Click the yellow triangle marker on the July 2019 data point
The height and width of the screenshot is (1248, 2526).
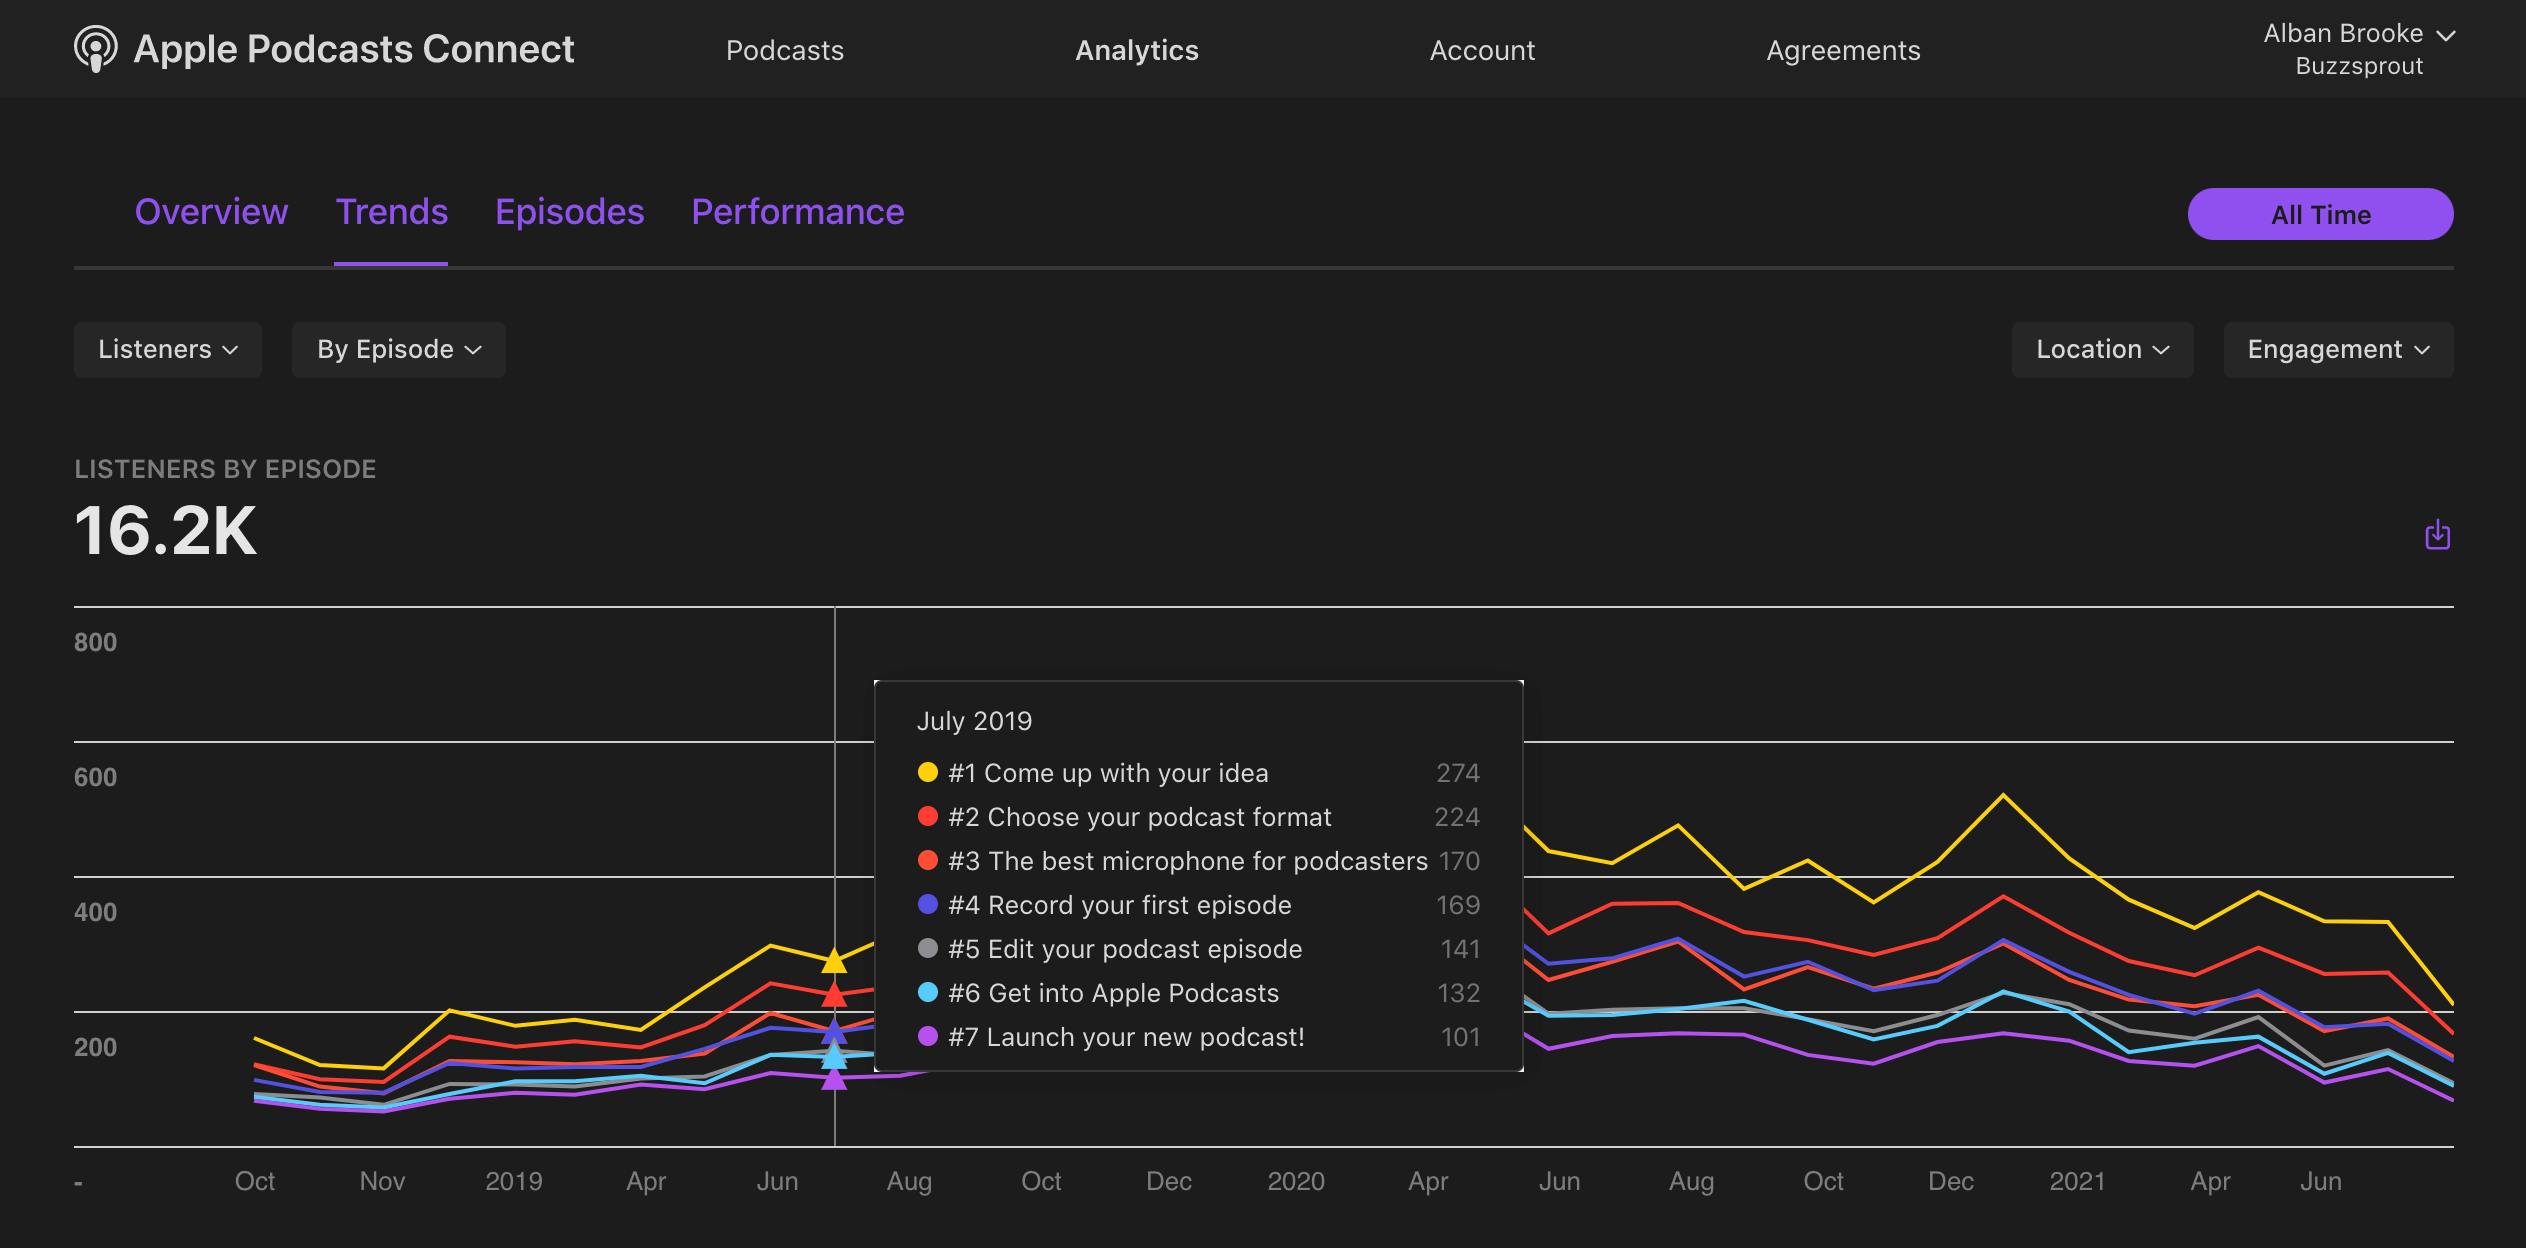point(835,960)
